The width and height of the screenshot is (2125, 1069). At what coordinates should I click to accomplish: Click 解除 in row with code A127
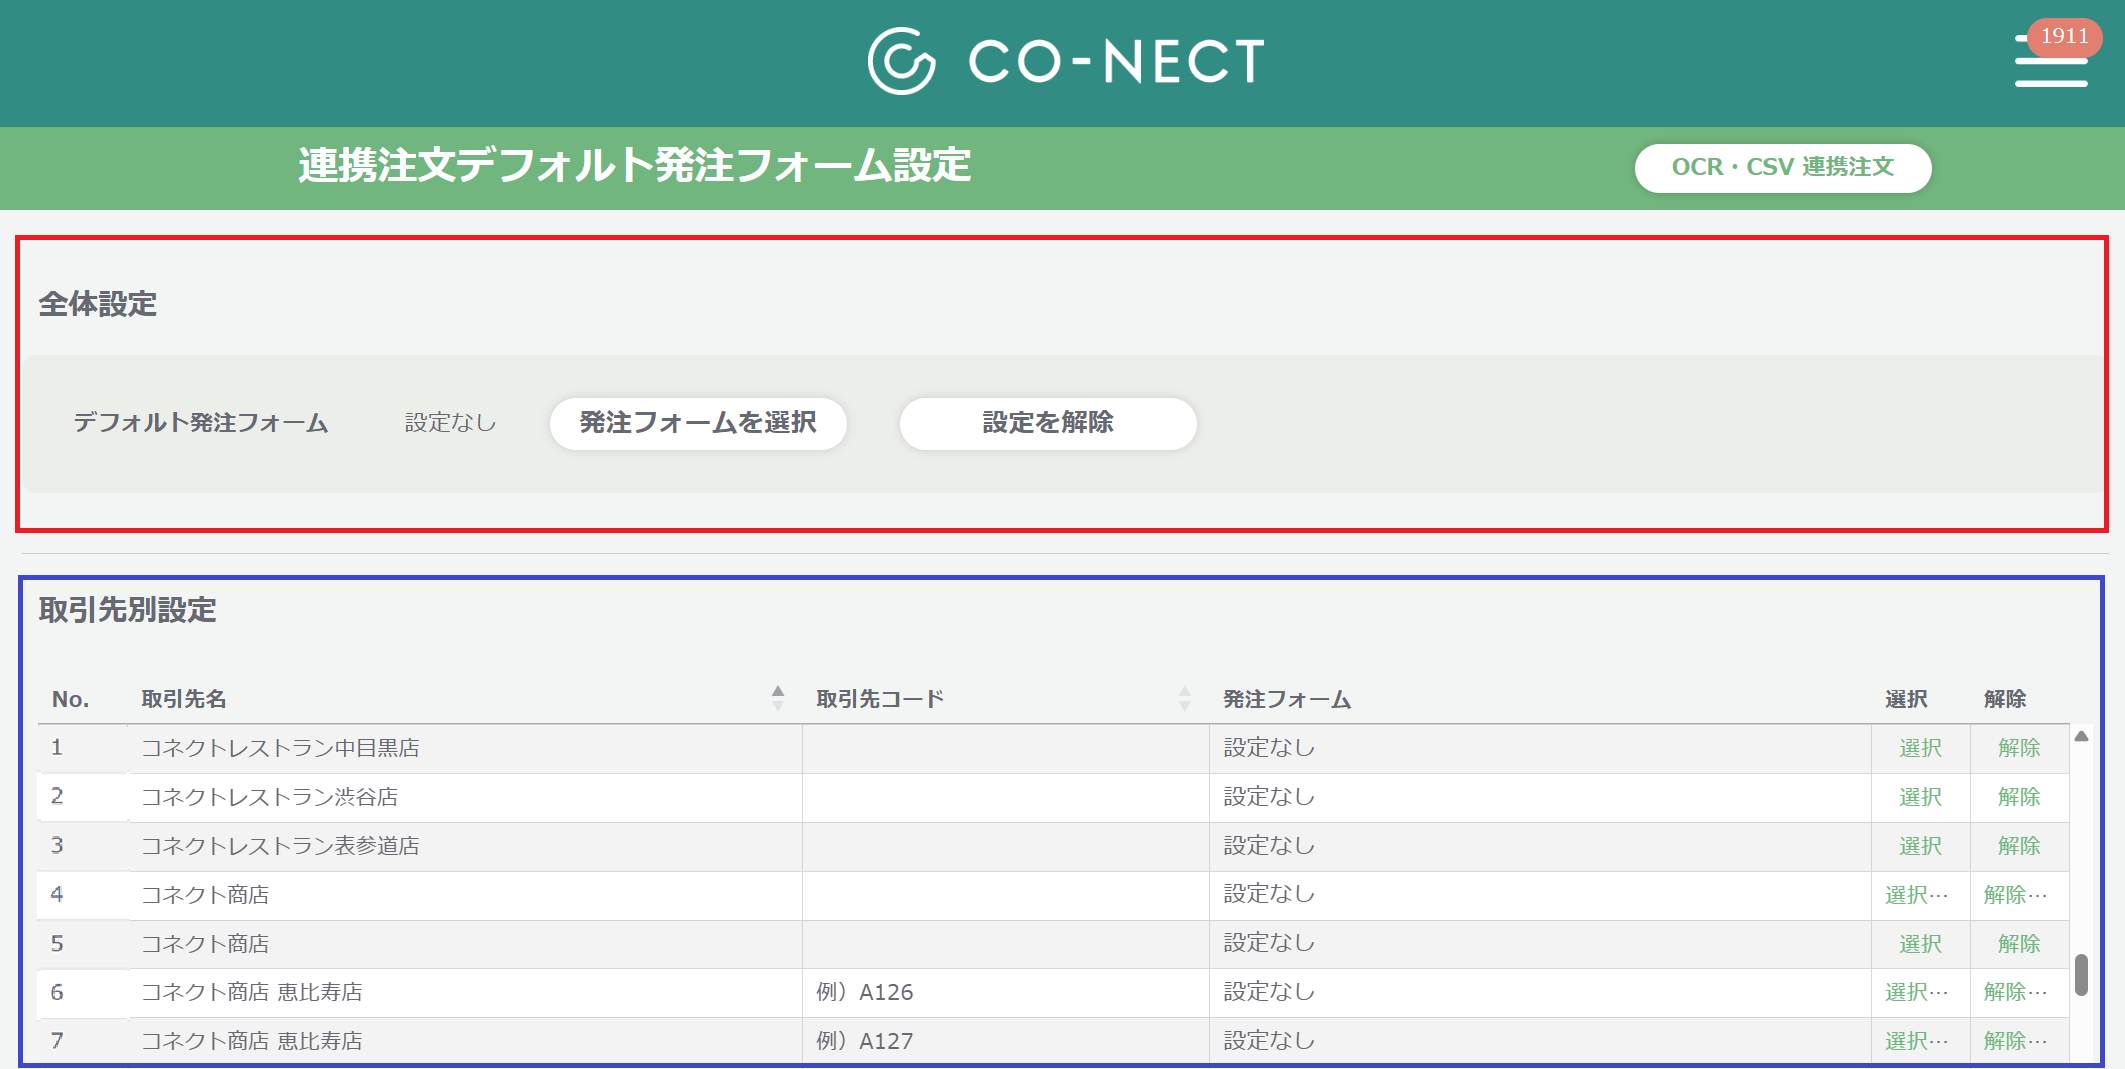coord(2016,1041)
